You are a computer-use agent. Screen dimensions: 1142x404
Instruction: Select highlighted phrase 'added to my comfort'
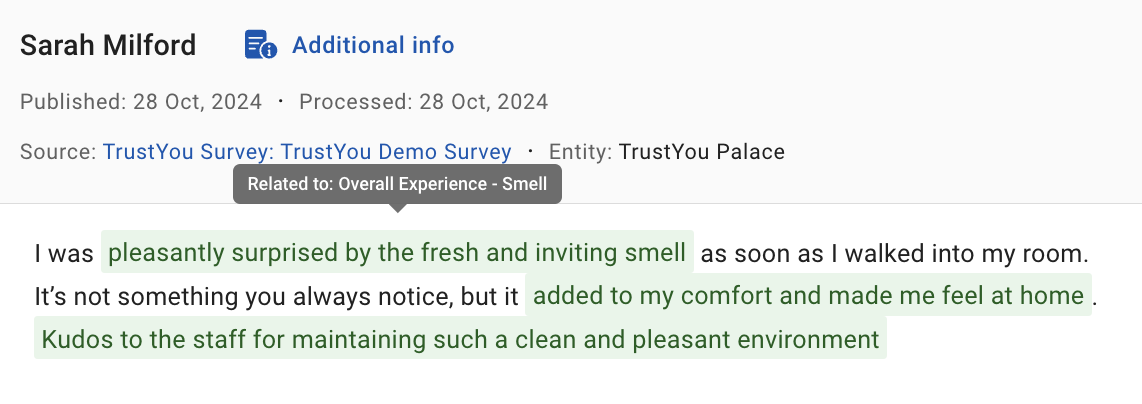click(x=808, y=296)
